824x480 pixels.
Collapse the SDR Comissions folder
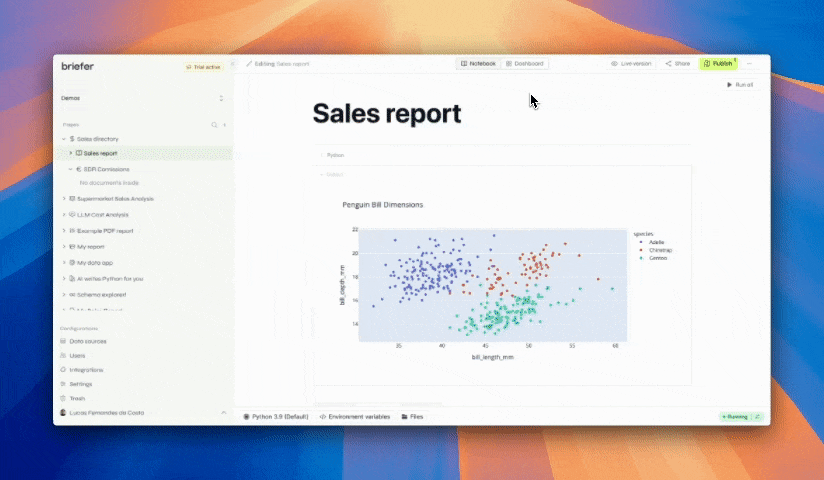tap(71, 169)
